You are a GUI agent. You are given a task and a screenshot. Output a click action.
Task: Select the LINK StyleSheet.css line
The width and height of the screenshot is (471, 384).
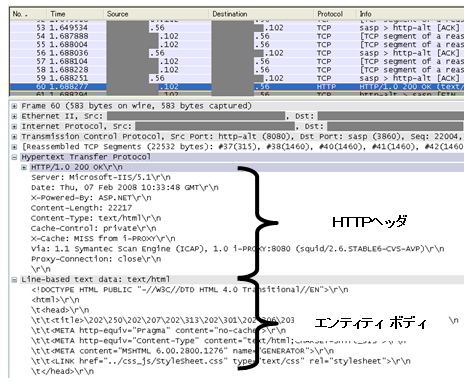pos(221,361)
